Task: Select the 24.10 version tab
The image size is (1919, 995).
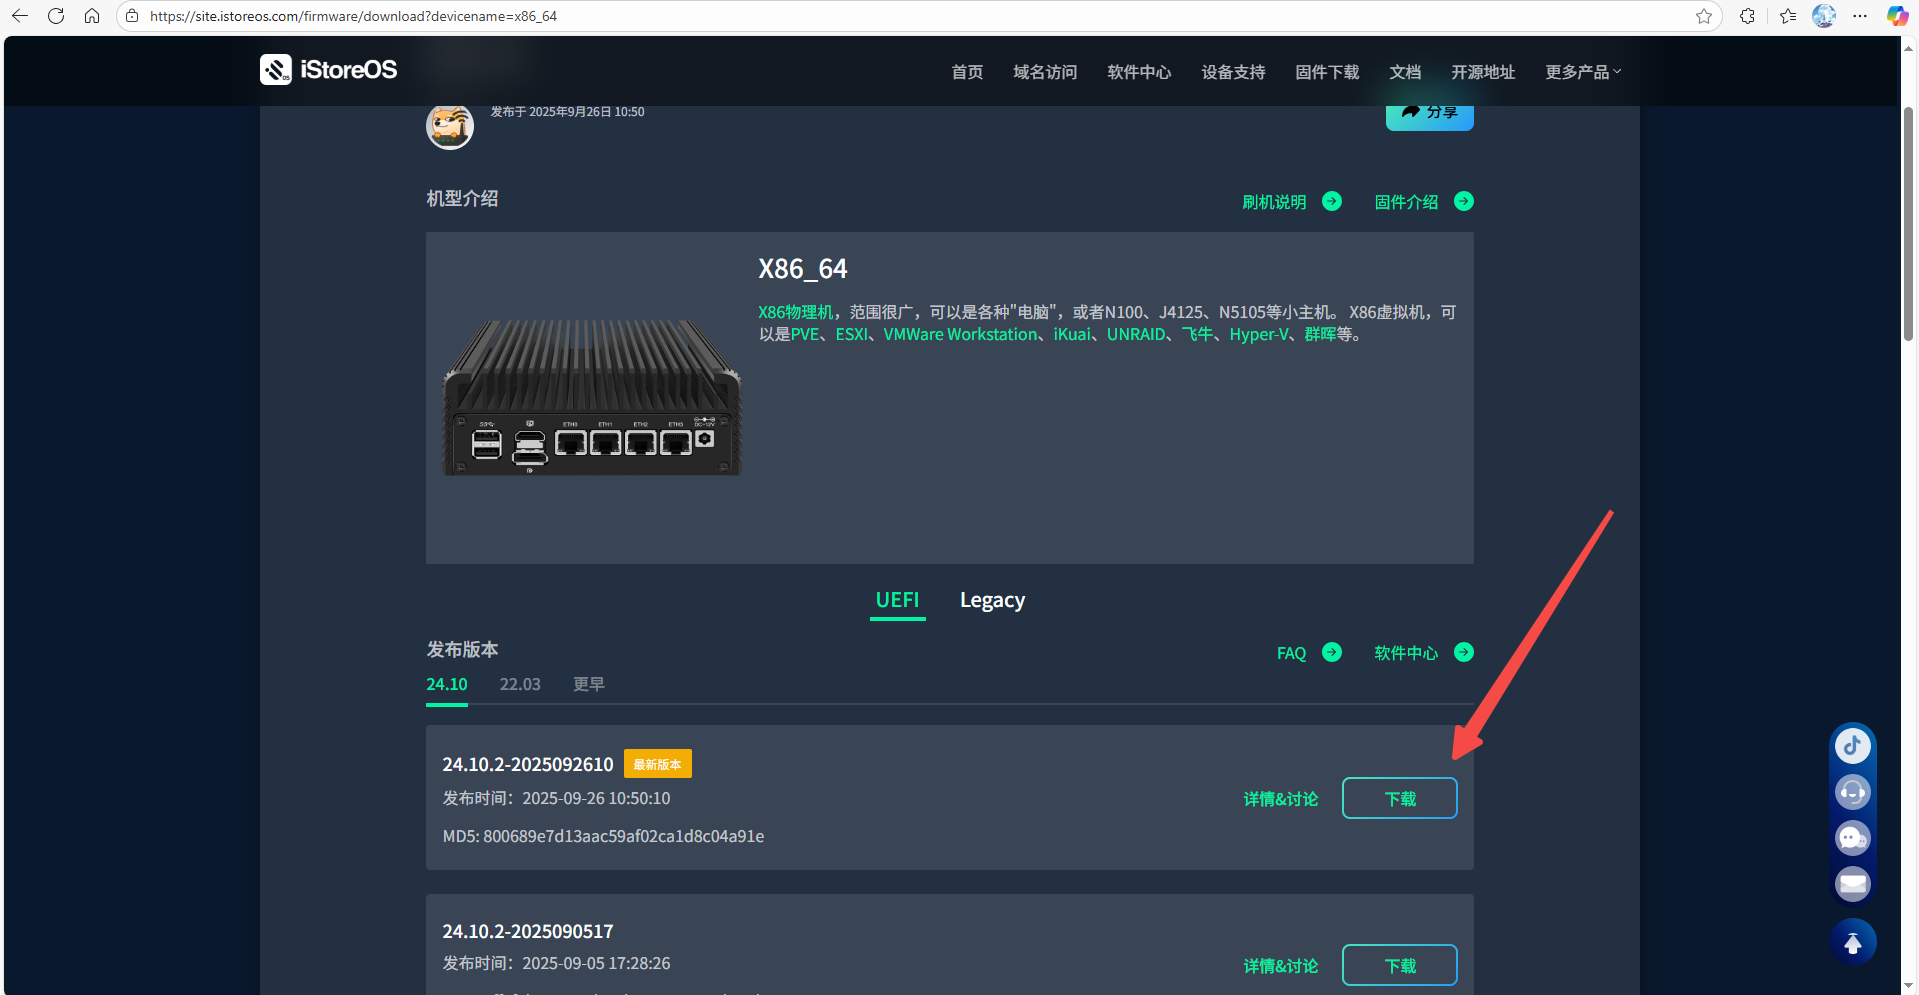Action: point(447,685)
